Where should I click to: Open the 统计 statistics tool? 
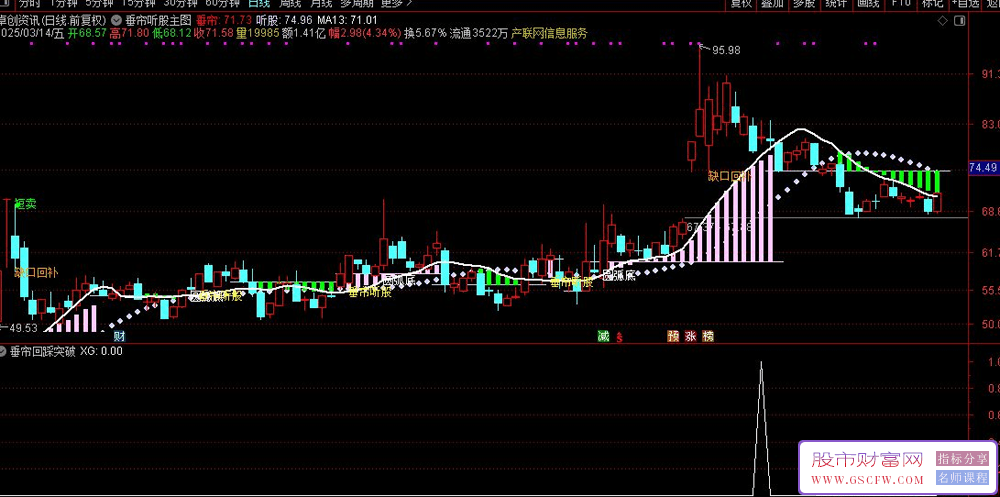coord(836,3)
